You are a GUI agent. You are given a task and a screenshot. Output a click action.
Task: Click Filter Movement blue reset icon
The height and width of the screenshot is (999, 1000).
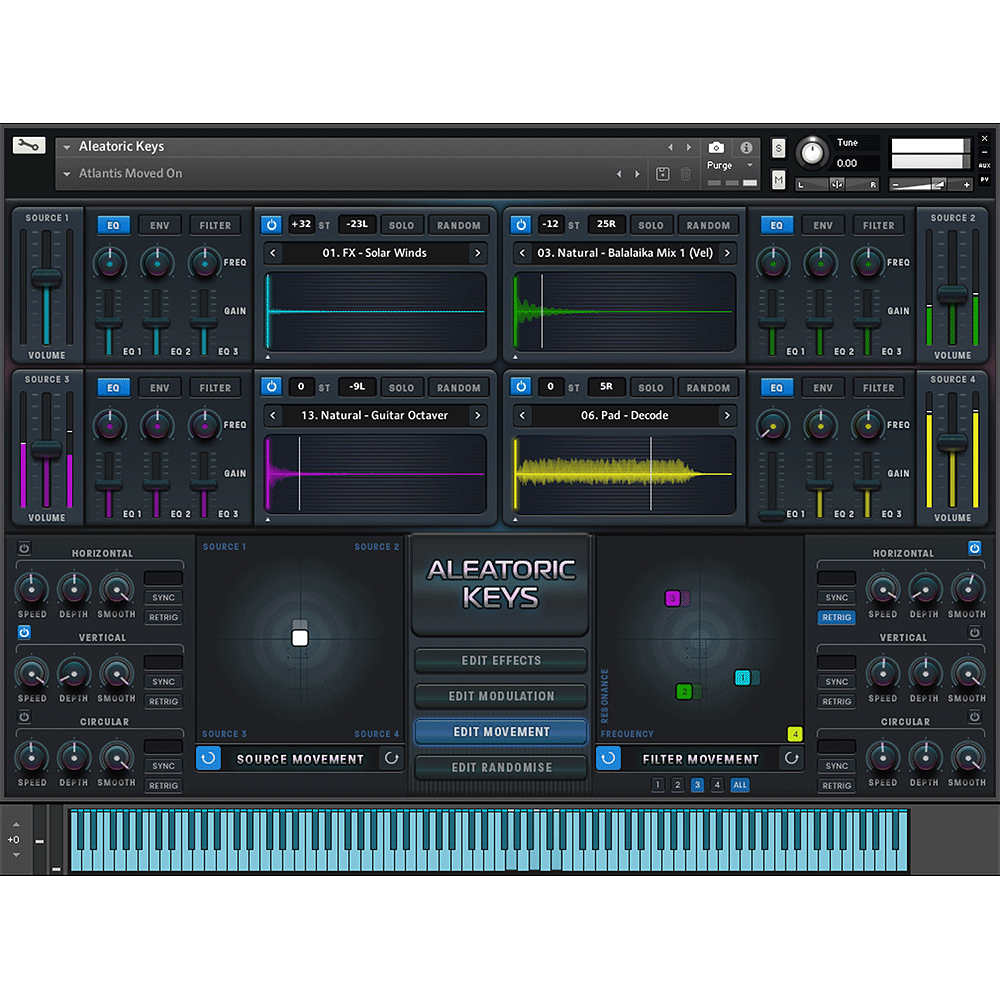coord(608,758)
